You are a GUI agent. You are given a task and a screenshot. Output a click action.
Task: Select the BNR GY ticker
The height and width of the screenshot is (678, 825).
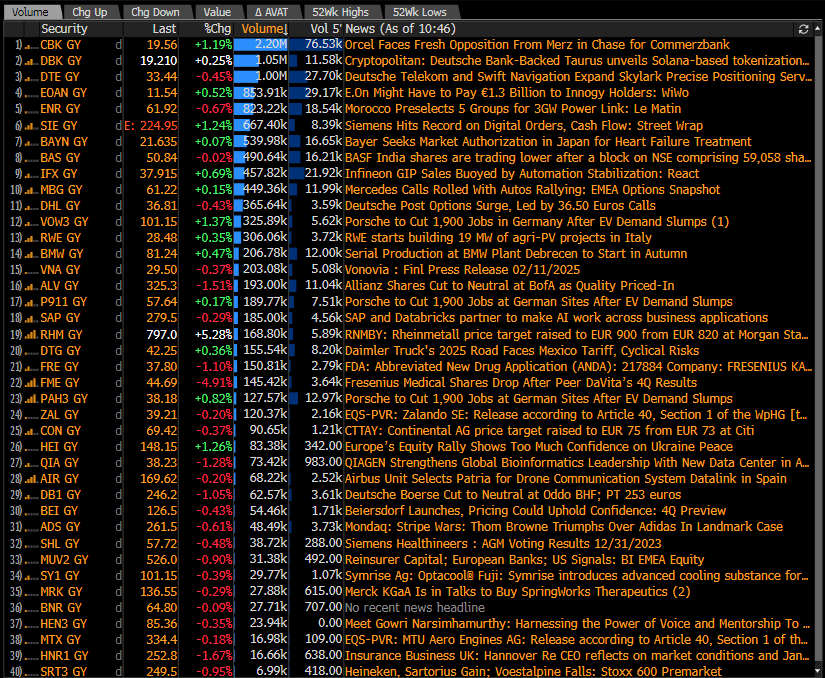pyautogui.click(x=61, y=608)
